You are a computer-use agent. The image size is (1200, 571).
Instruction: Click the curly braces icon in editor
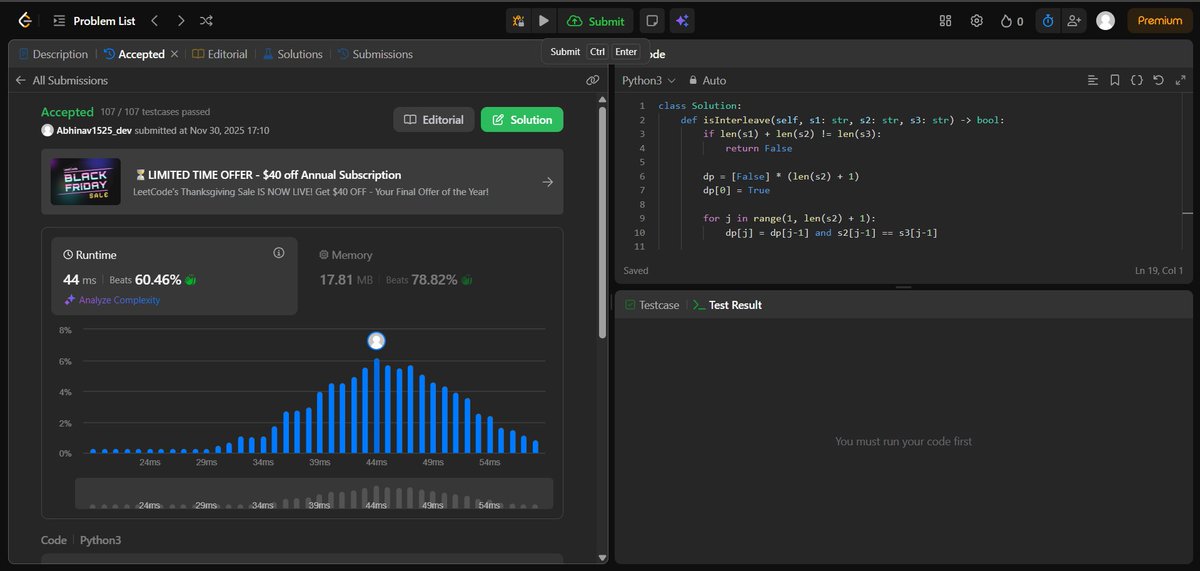coord(1137,80)
